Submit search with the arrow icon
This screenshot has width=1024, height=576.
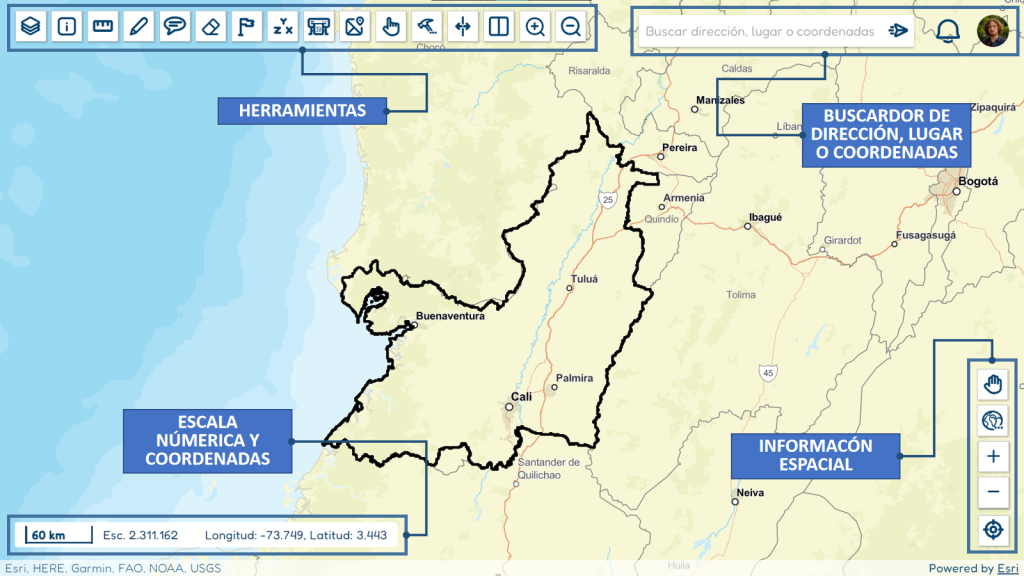[898, 31]
